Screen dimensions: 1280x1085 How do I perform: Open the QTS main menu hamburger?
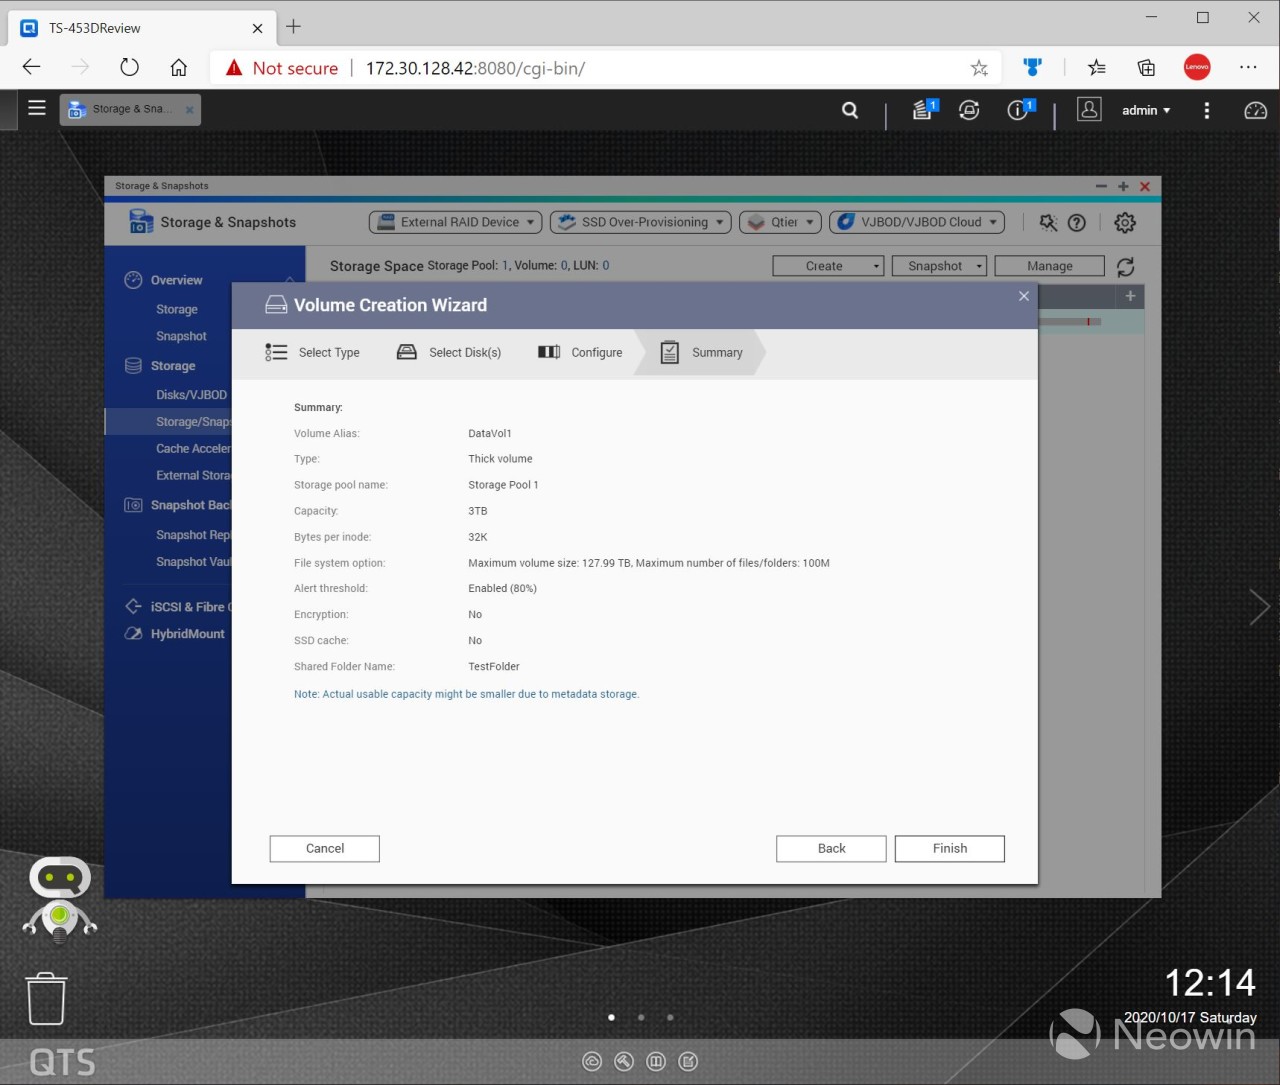(x=37, y=108)
